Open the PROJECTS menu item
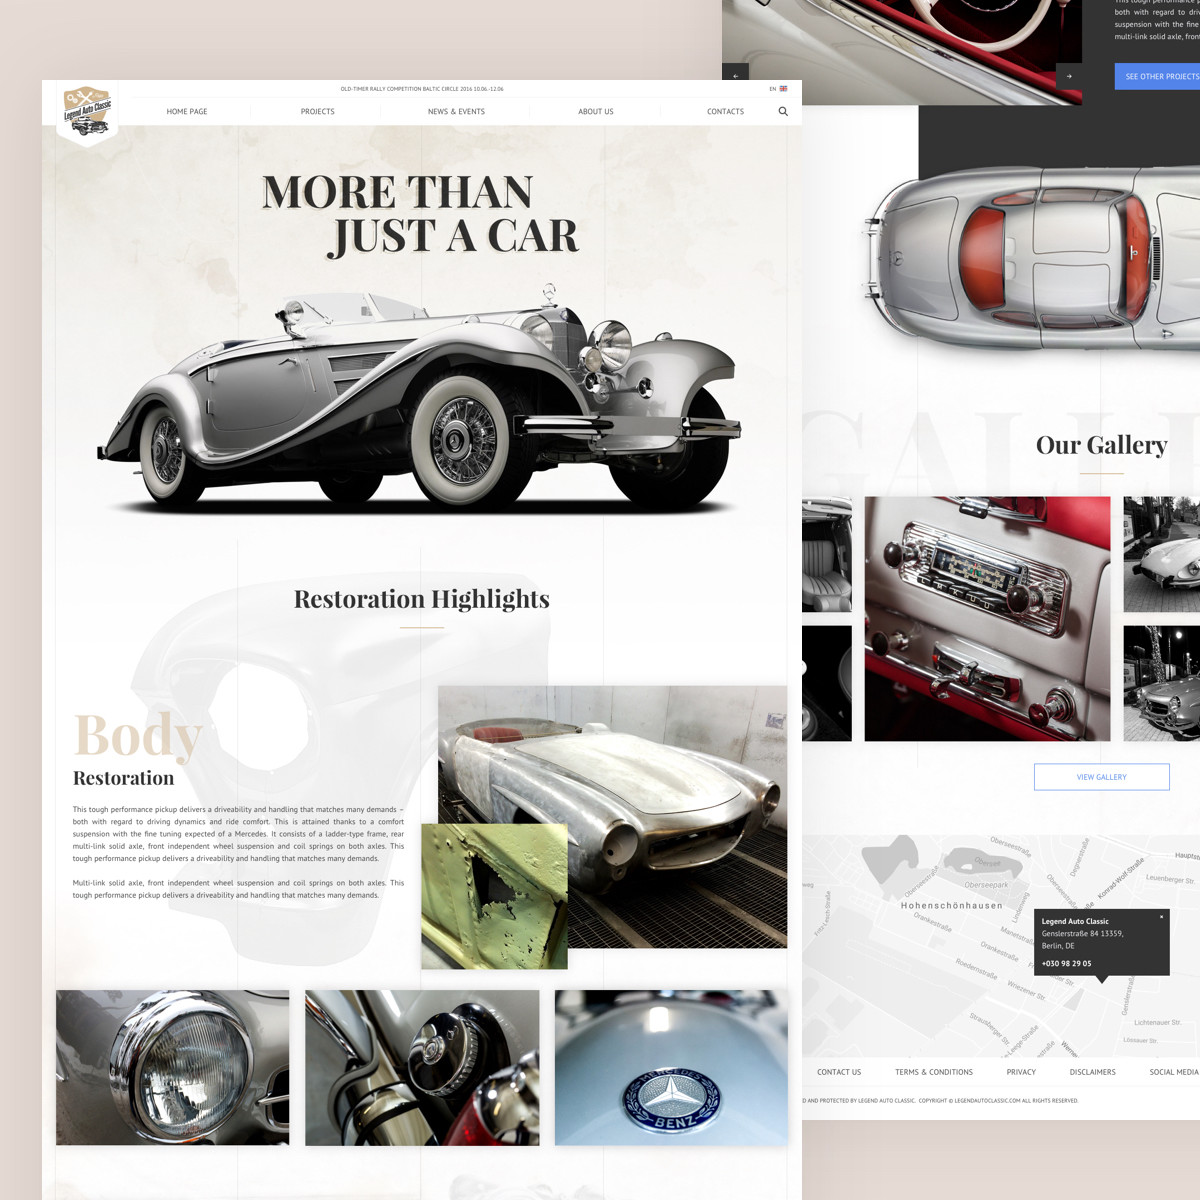The width and height of the screenshot is (1200, 1200). coord(318,112)
